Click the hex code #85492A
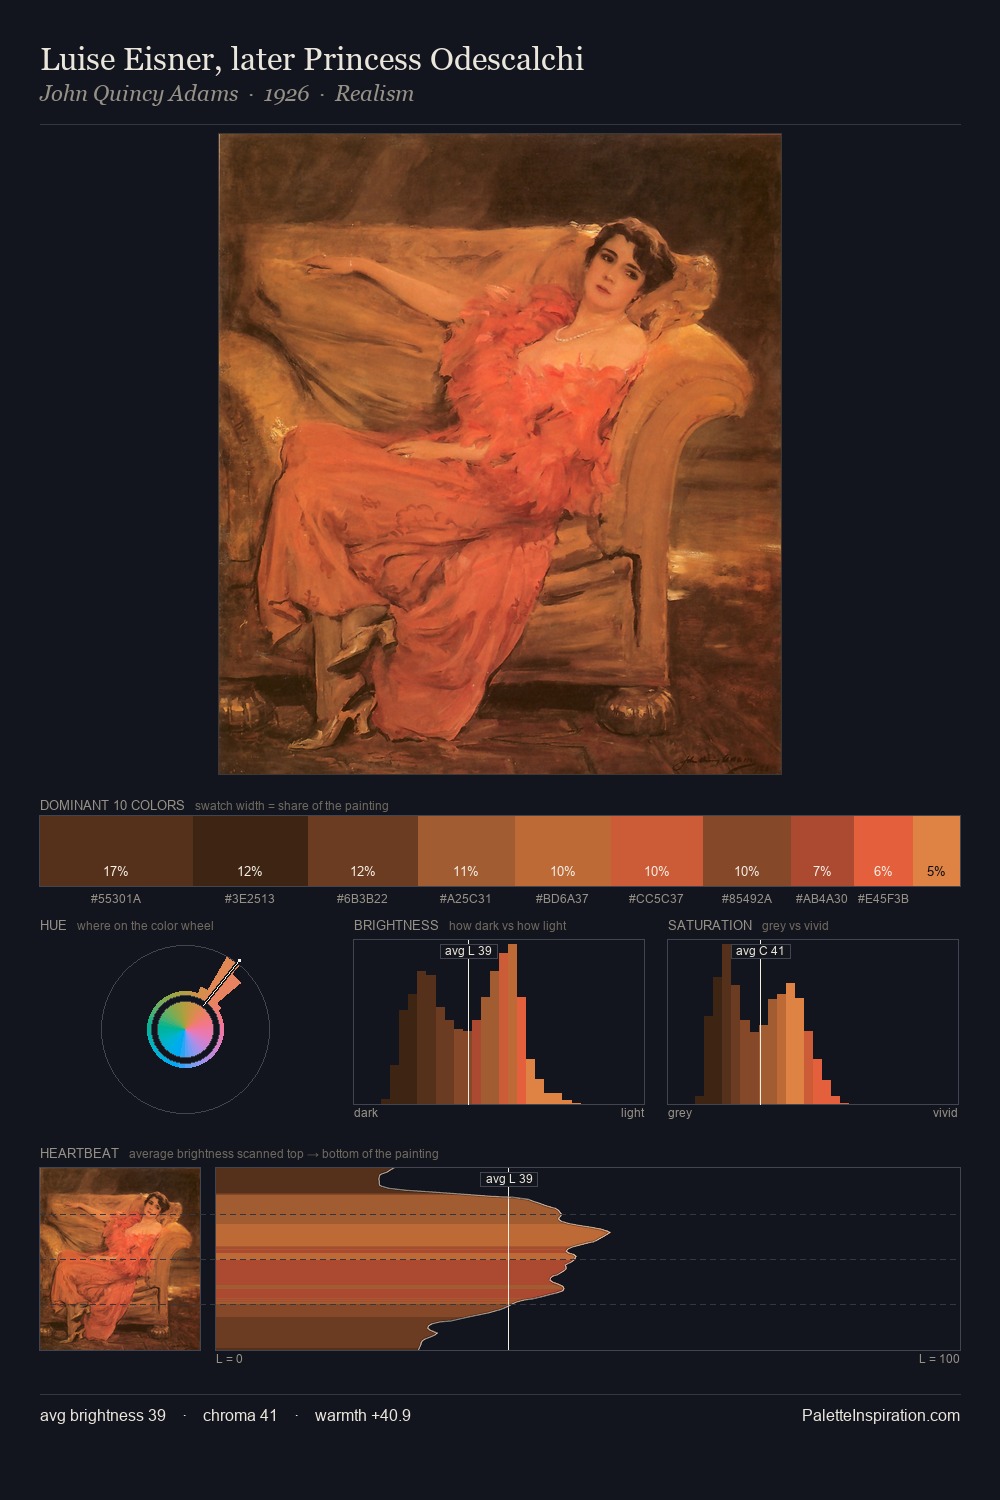Screen dimensions: 1000x1500 point(747,899)
